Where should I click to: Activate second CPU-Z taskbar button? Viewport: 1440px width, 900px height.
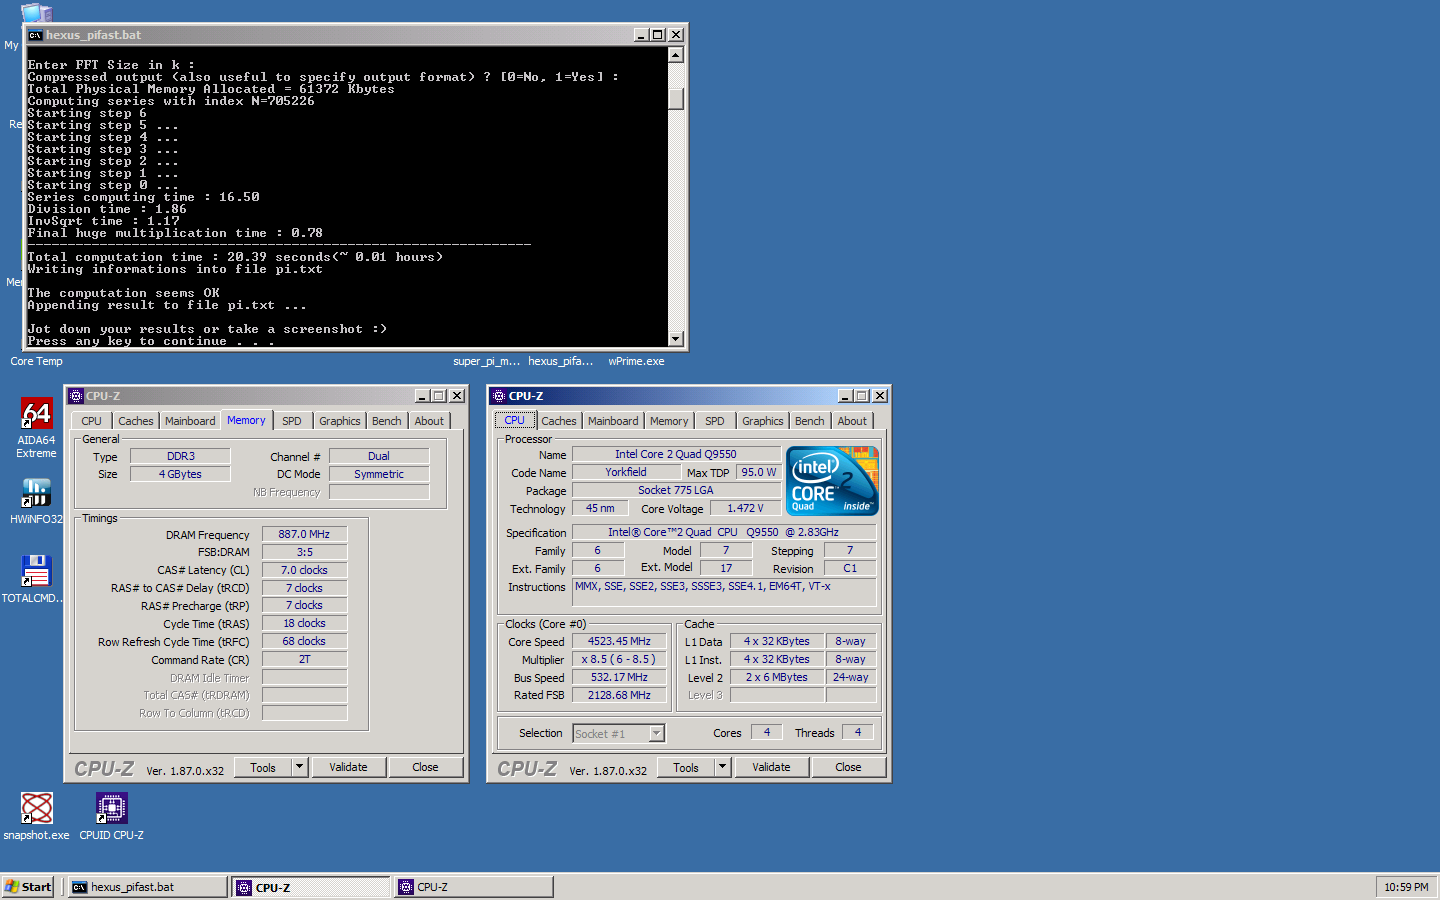pyautogui.click(x=474, y=887)
